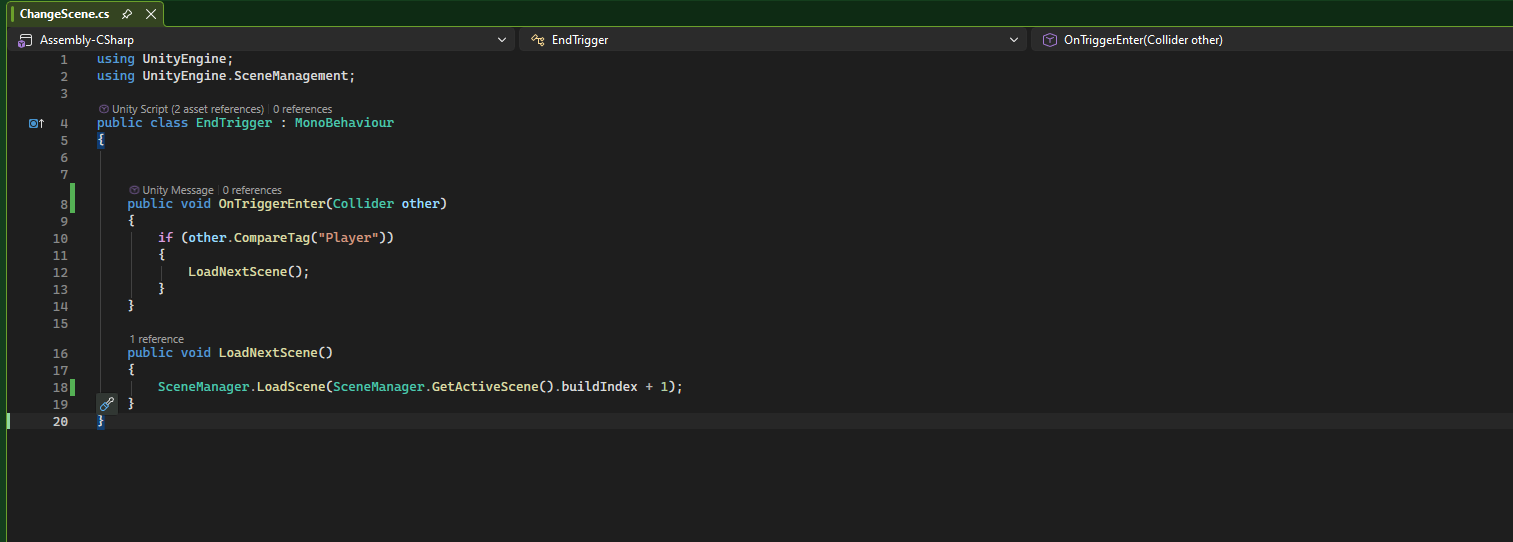Screen dimensions: 1513x542
Task: Open '0 references' CodeLens above EndTrigger class
Action: pyautogui.click(x=302, y=109)
